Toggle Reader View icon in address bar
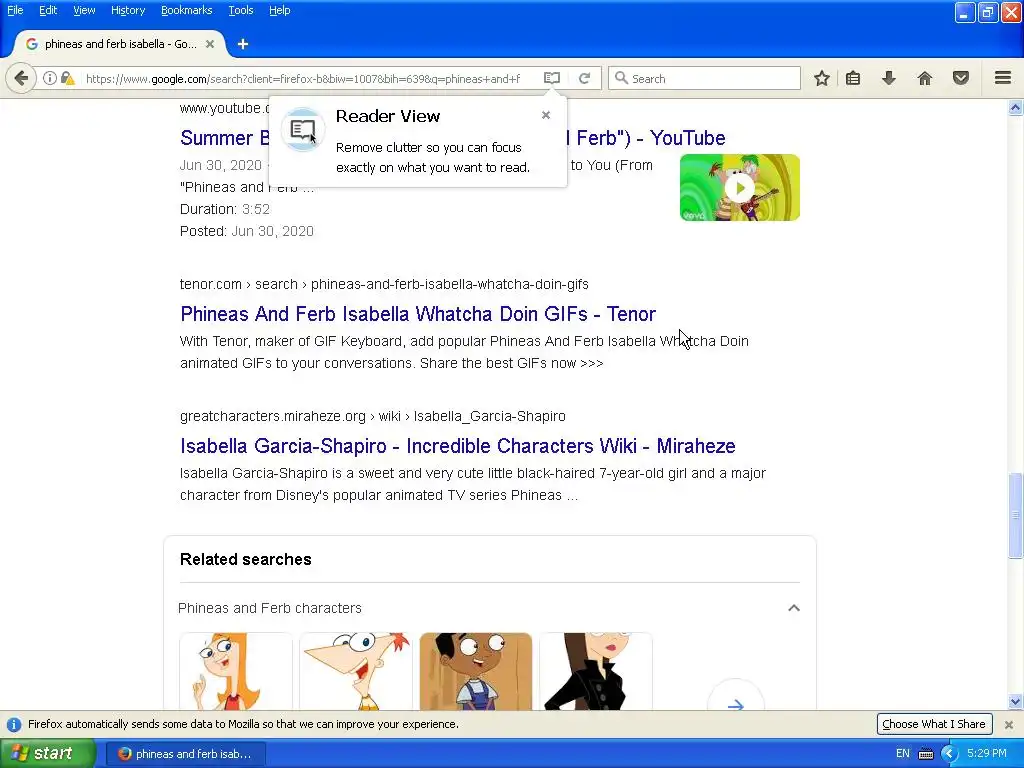 tap(552, 78)
